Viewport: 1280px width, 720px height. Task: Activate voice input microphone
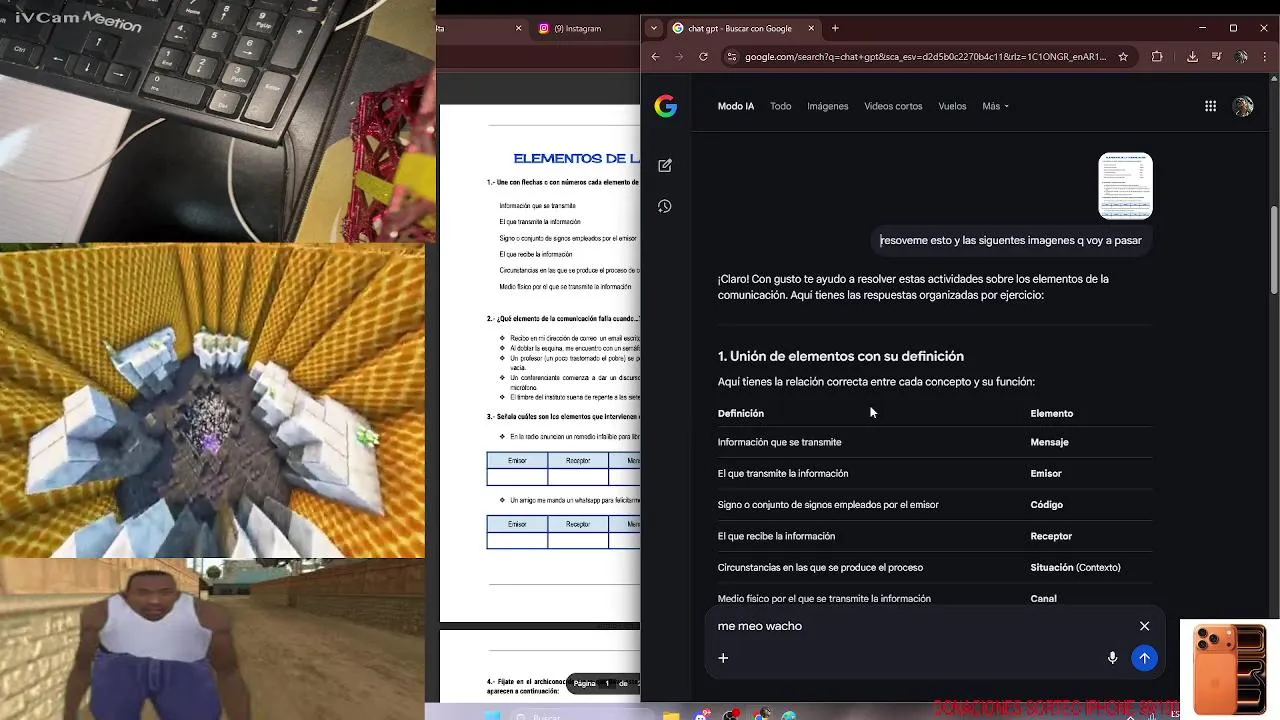point(1112,657)
